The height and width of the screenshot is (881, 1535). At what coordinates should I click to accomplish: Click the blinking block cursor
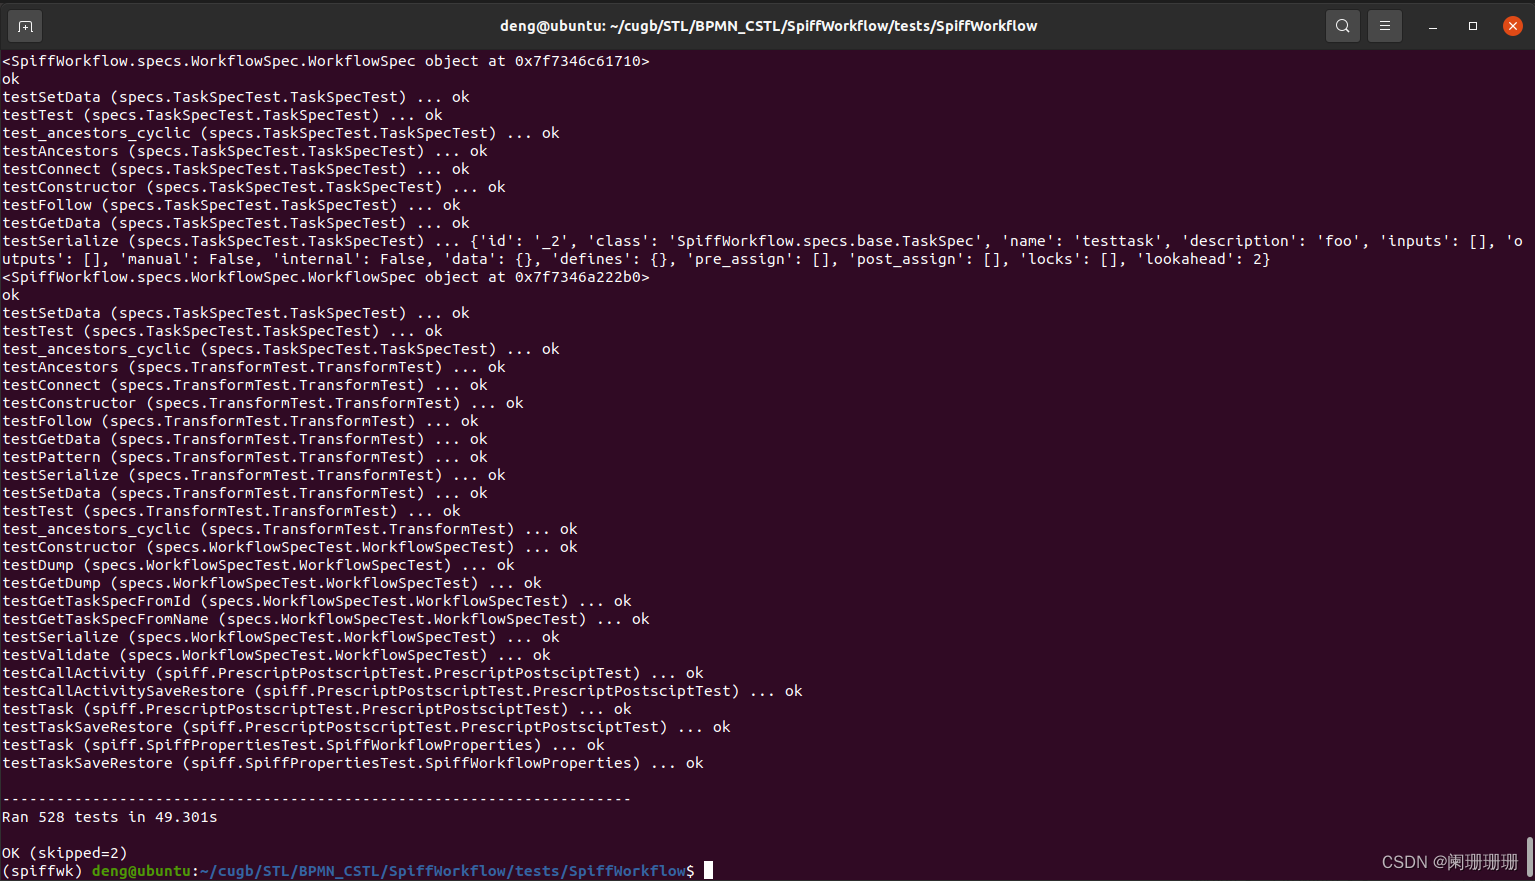click(708, 870)
